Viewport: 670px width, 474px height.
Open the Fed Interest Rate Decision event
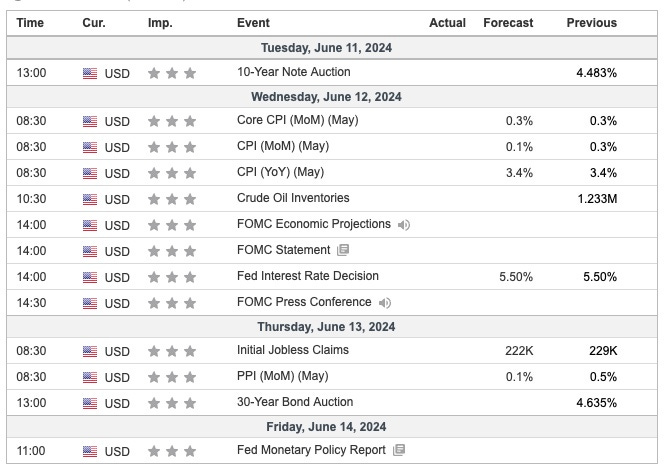(x=308, y=276)
